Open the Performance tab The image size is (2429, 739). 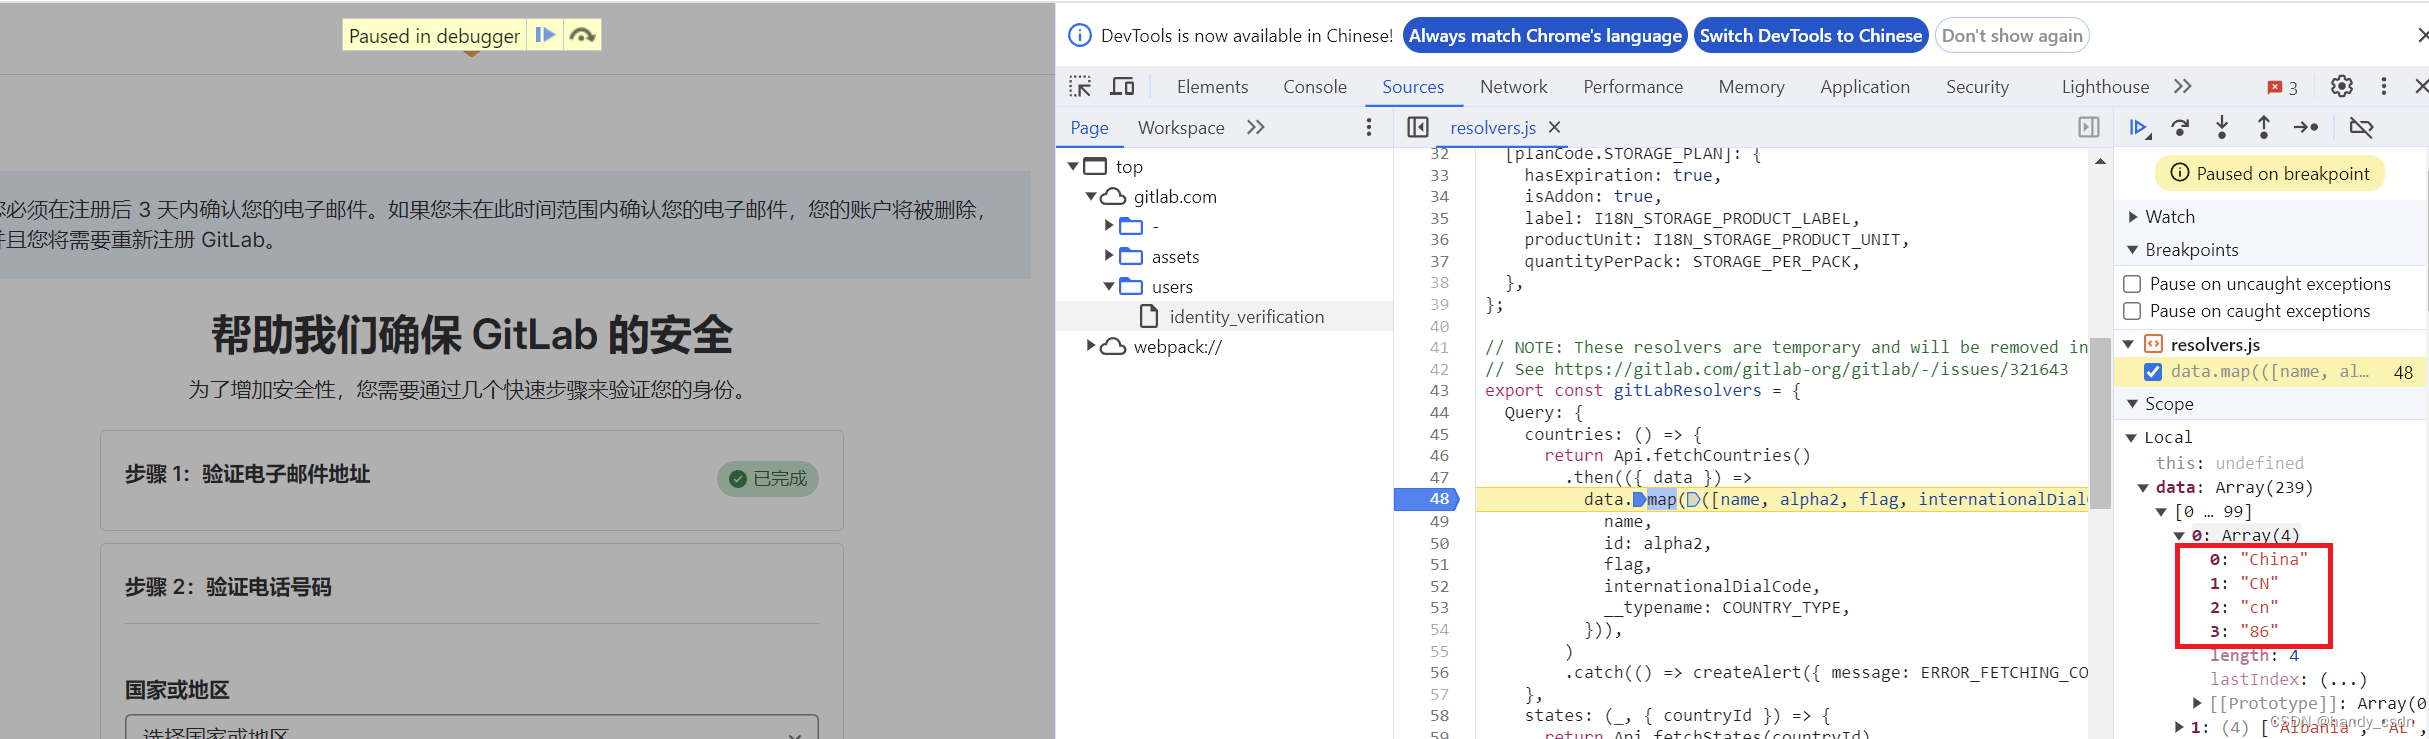coord(1633,87)
